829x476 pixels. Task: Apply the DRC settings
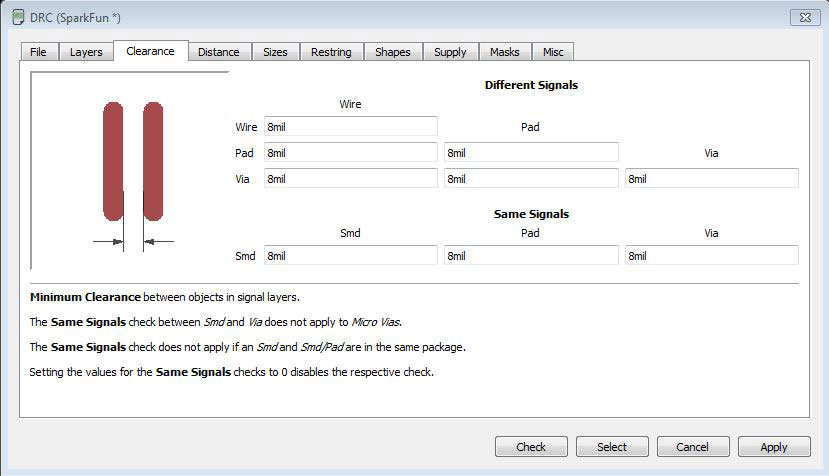[x=774, y=447]
